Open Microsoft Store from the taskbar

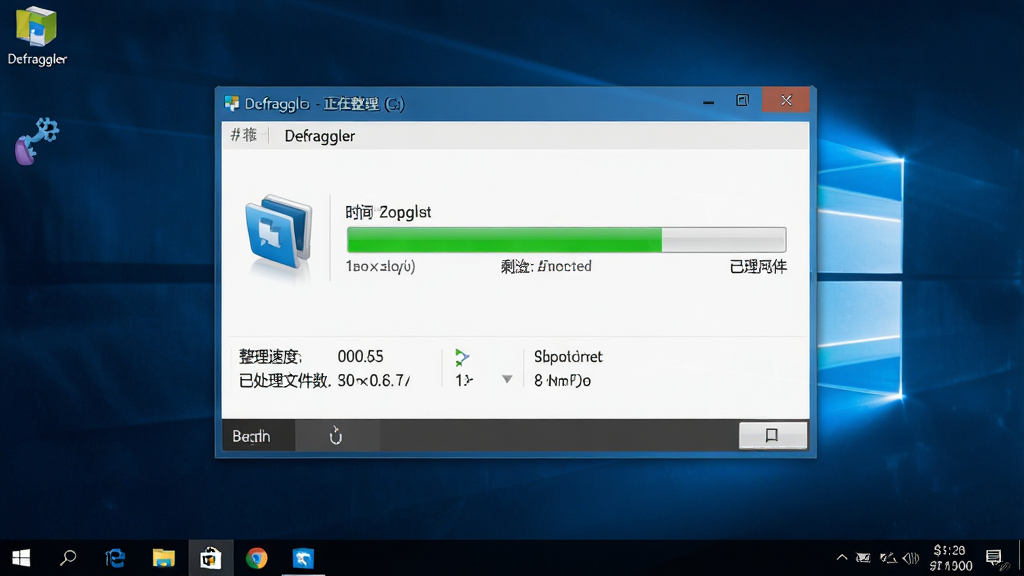[210, 558]
